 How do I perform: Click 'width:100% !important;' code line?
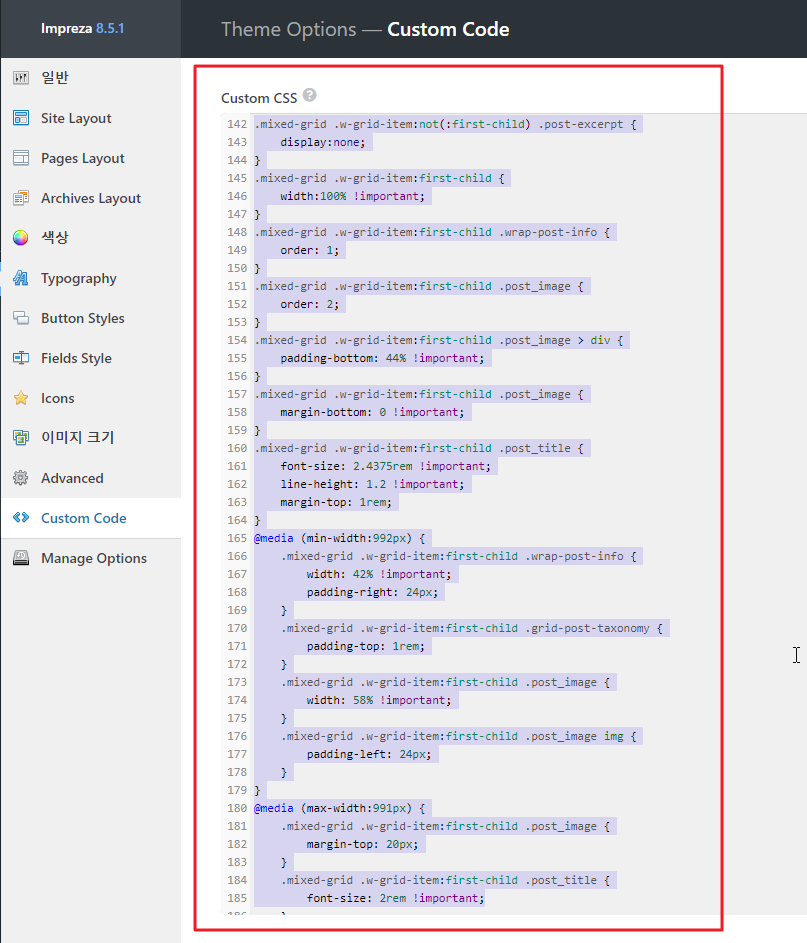[352, 196]
